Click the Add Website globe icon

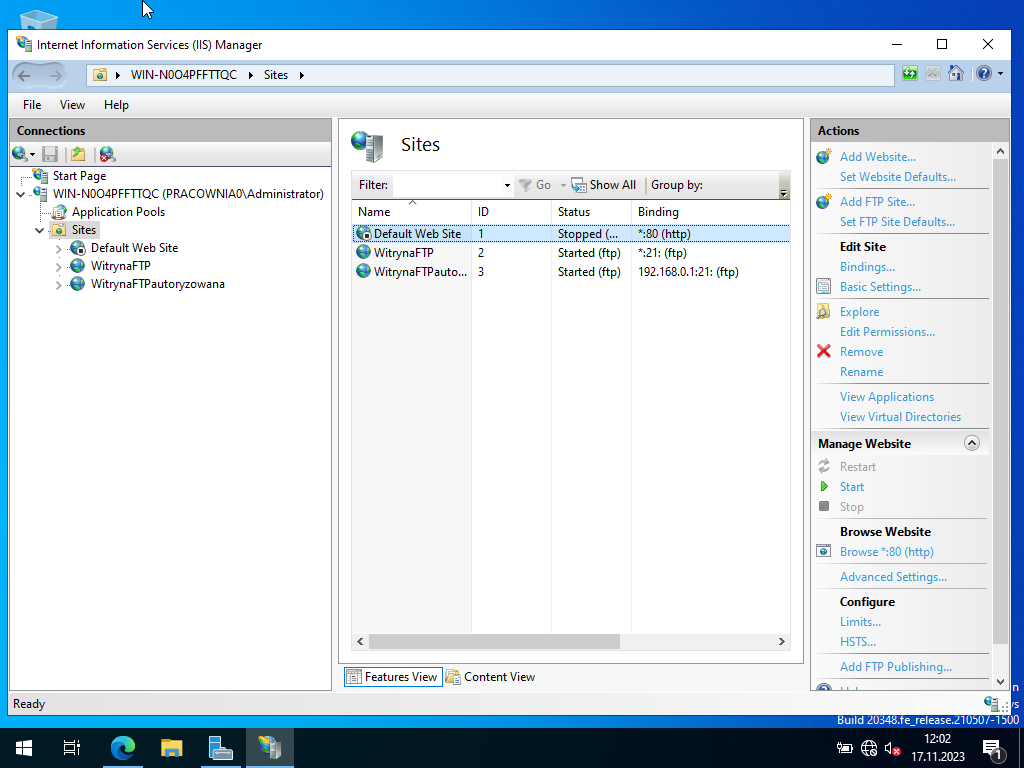[x=824, y=157]
